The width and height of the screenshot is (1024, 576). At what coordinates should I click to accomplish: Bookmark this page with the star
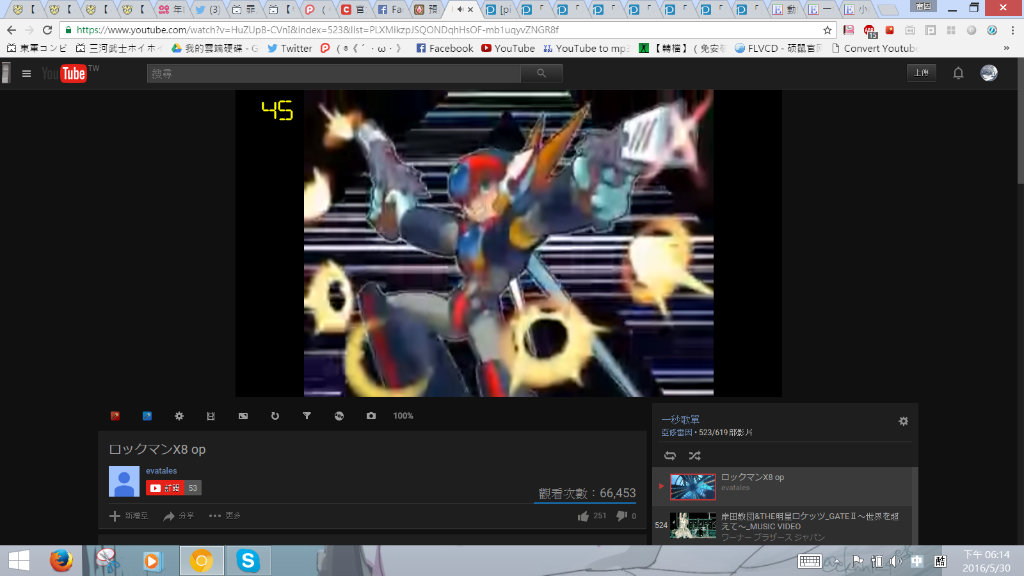point(827,30)
